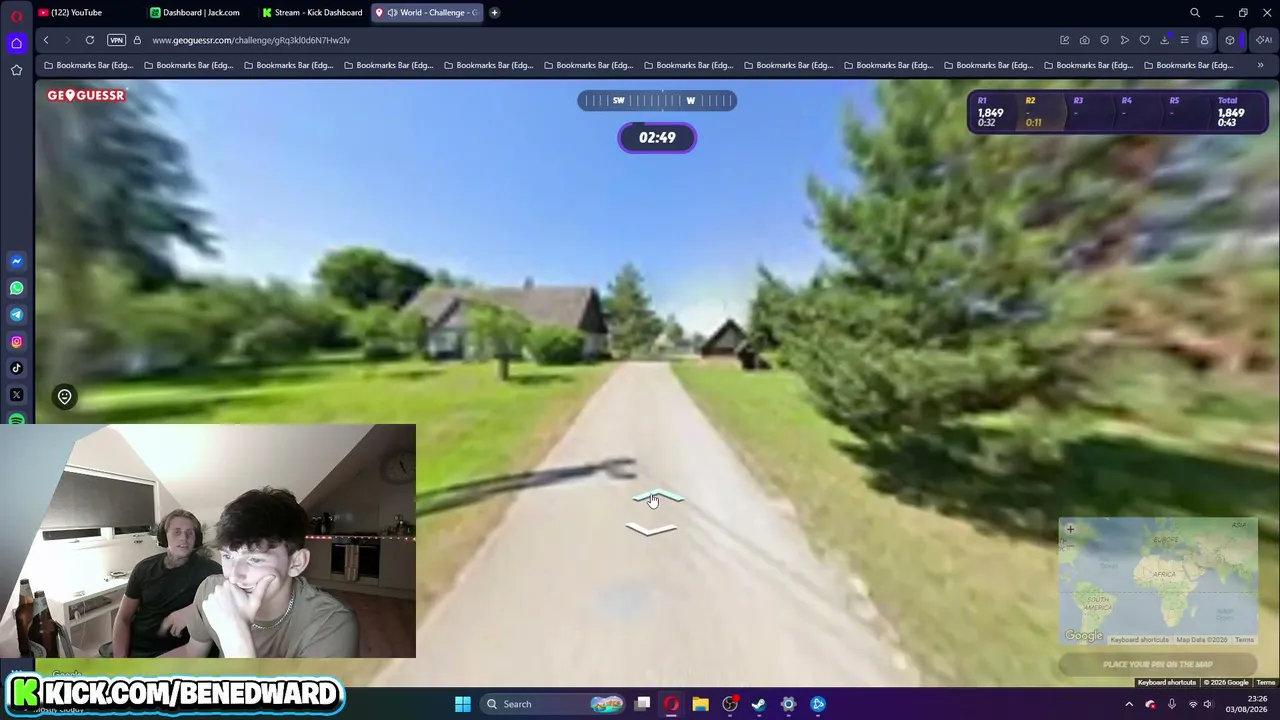Image resolution: width=1280 pixels, height=720 pixels.
Task: Open WhatsApp in the sidebar
Action: tap(16, 288)
